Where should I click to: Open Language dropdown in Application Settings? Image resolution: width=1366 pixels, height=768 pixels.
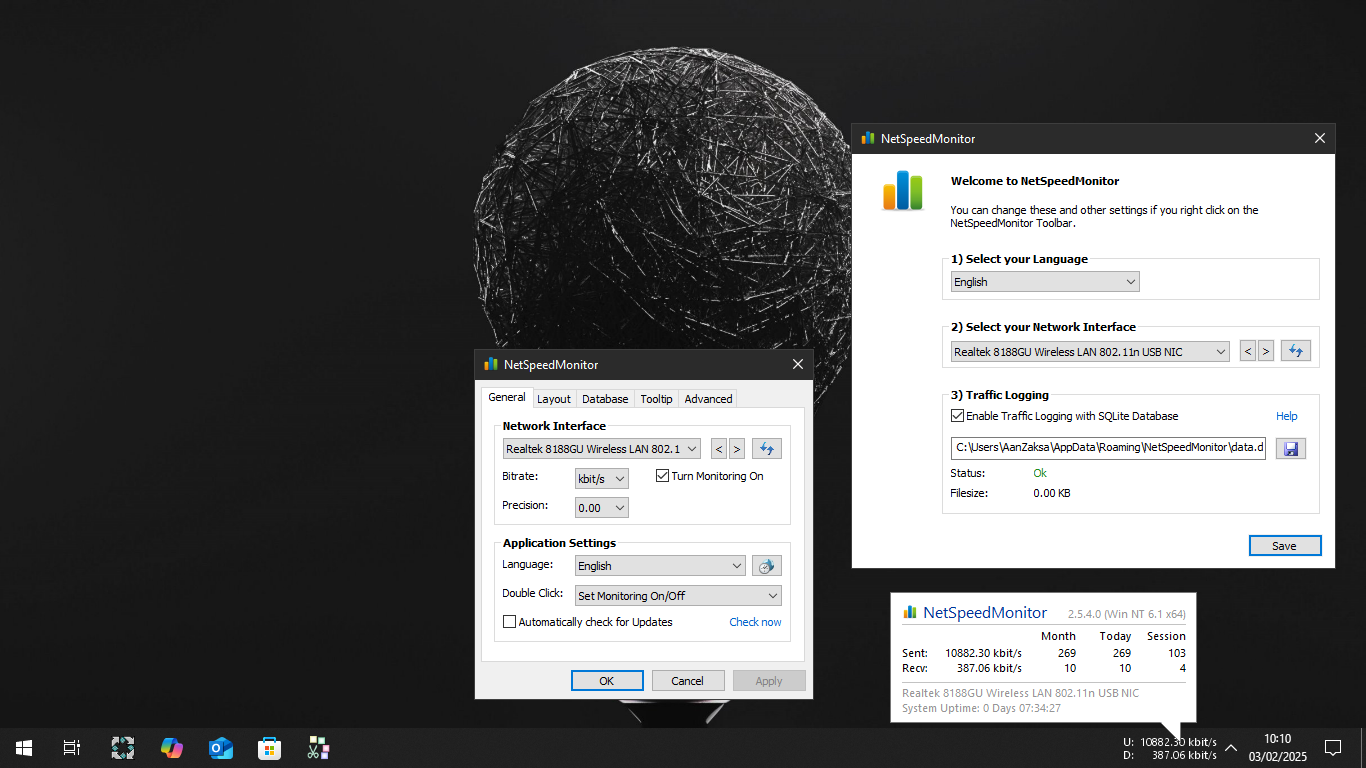660,566
